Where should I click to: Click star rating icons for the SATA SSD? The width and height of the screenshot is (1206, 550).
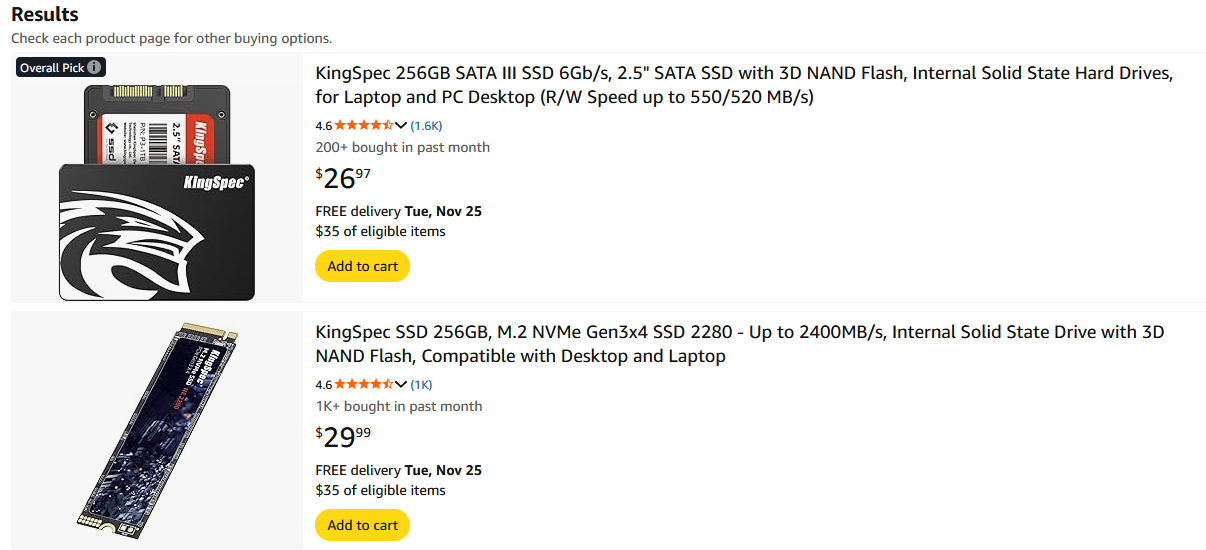click(363, 126)
